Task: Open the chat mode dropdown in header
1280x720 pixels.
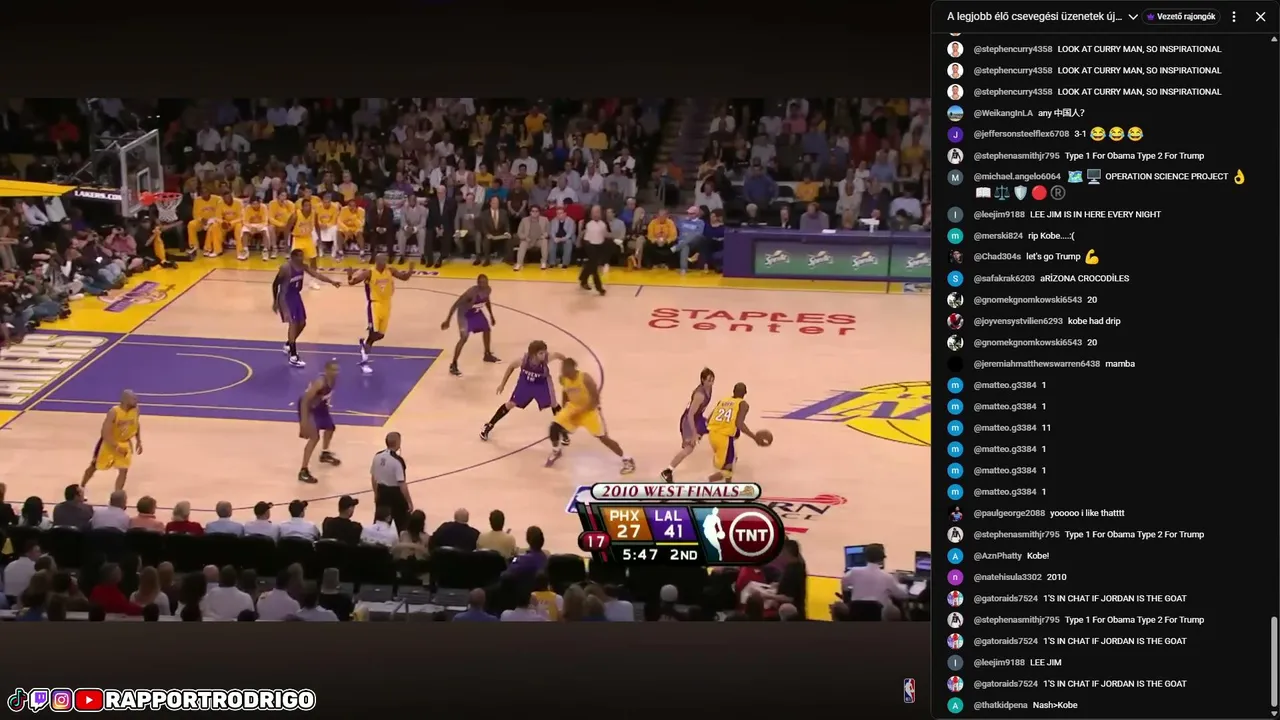Action: click(x=1042, y=16)
